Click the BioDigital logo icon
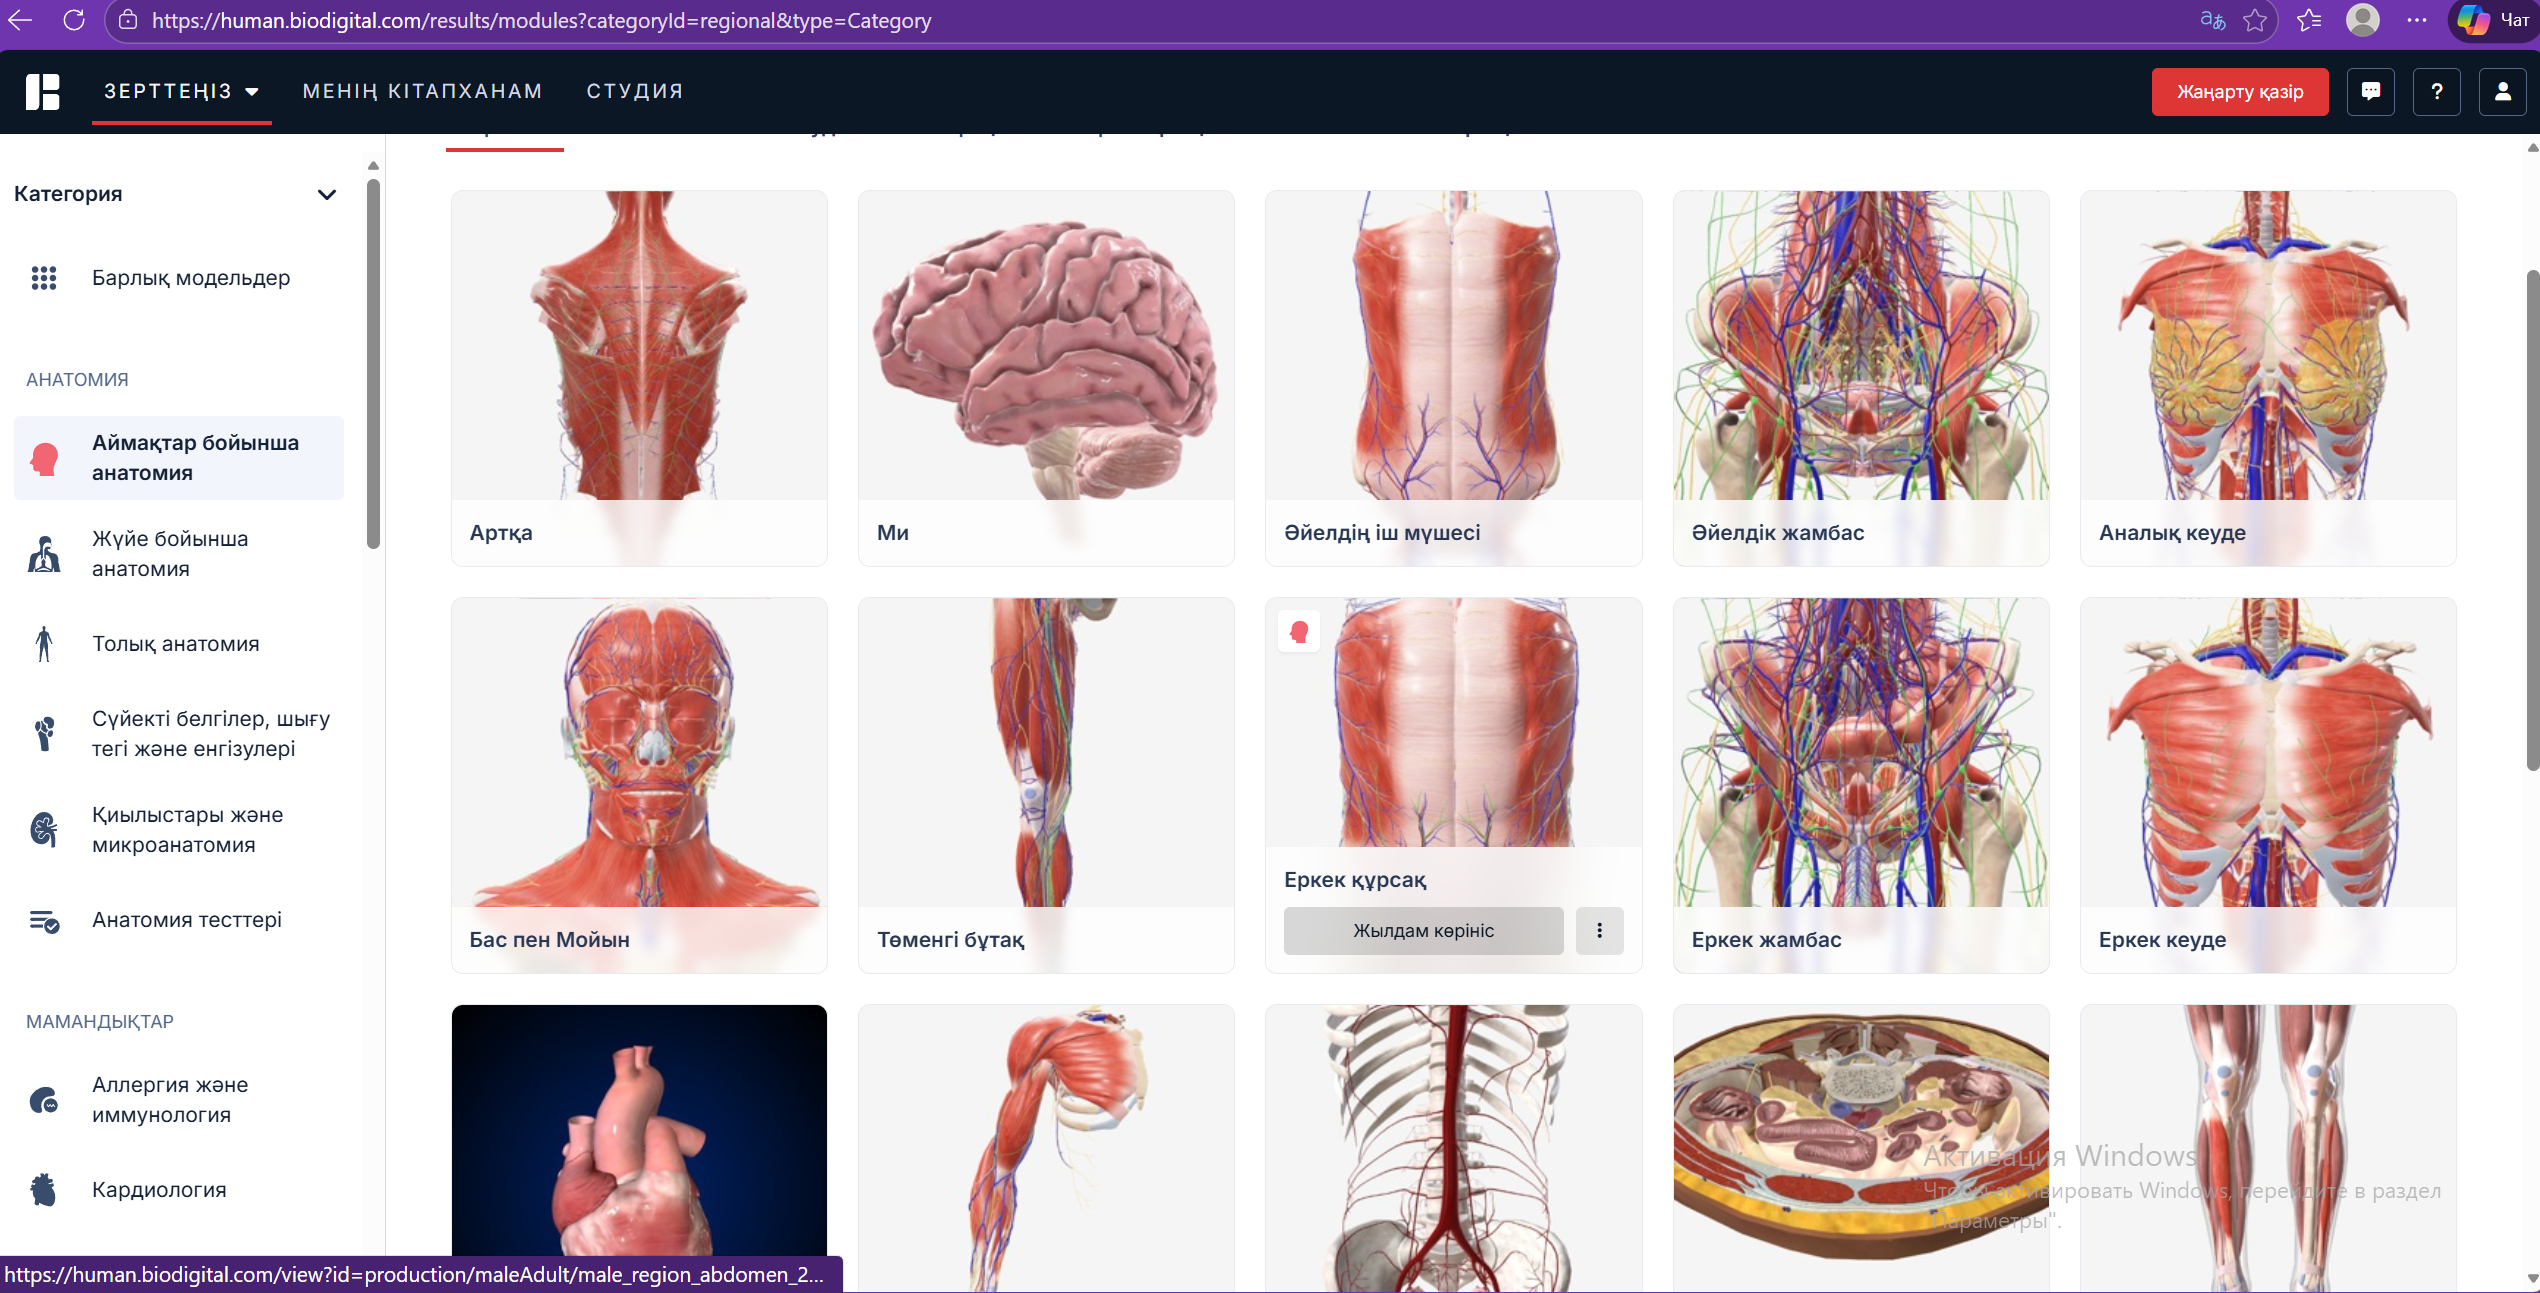2540x1293 pixels. point(42,92)
